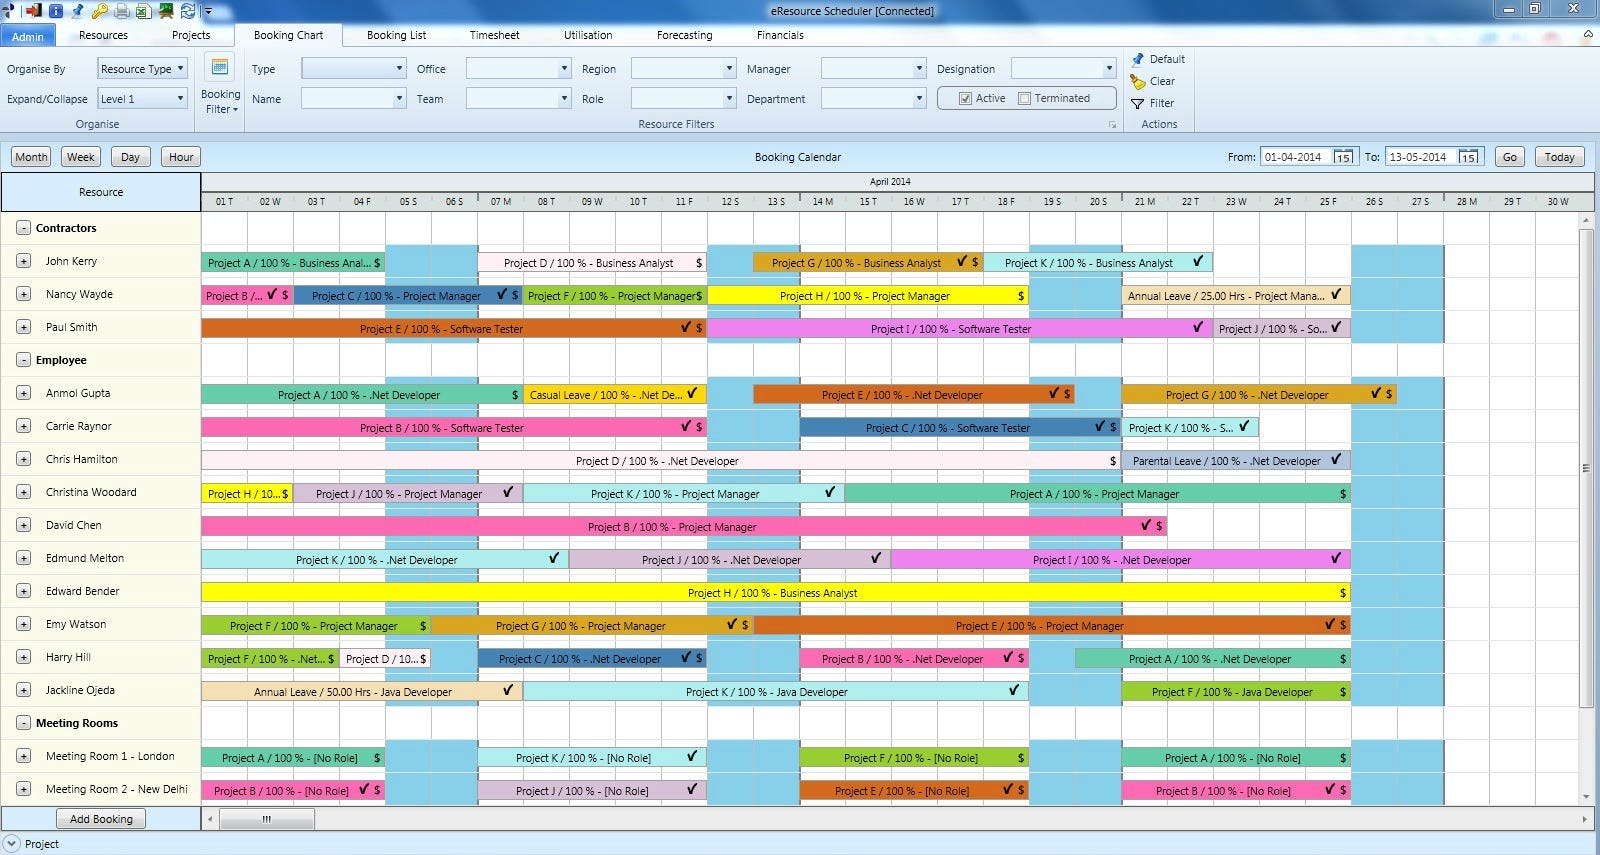Expand the Project panel at the bottom
This screenshot has width=1600, height=855.
11,844
